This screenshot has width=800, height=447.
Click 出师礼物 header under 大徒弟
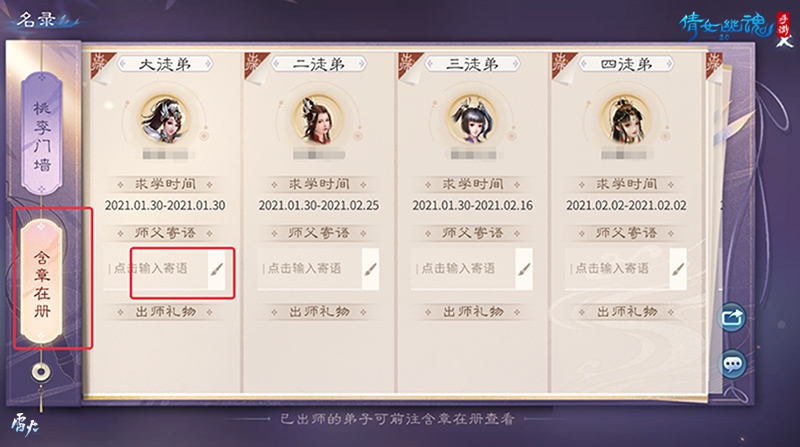(x=165, y=312)
